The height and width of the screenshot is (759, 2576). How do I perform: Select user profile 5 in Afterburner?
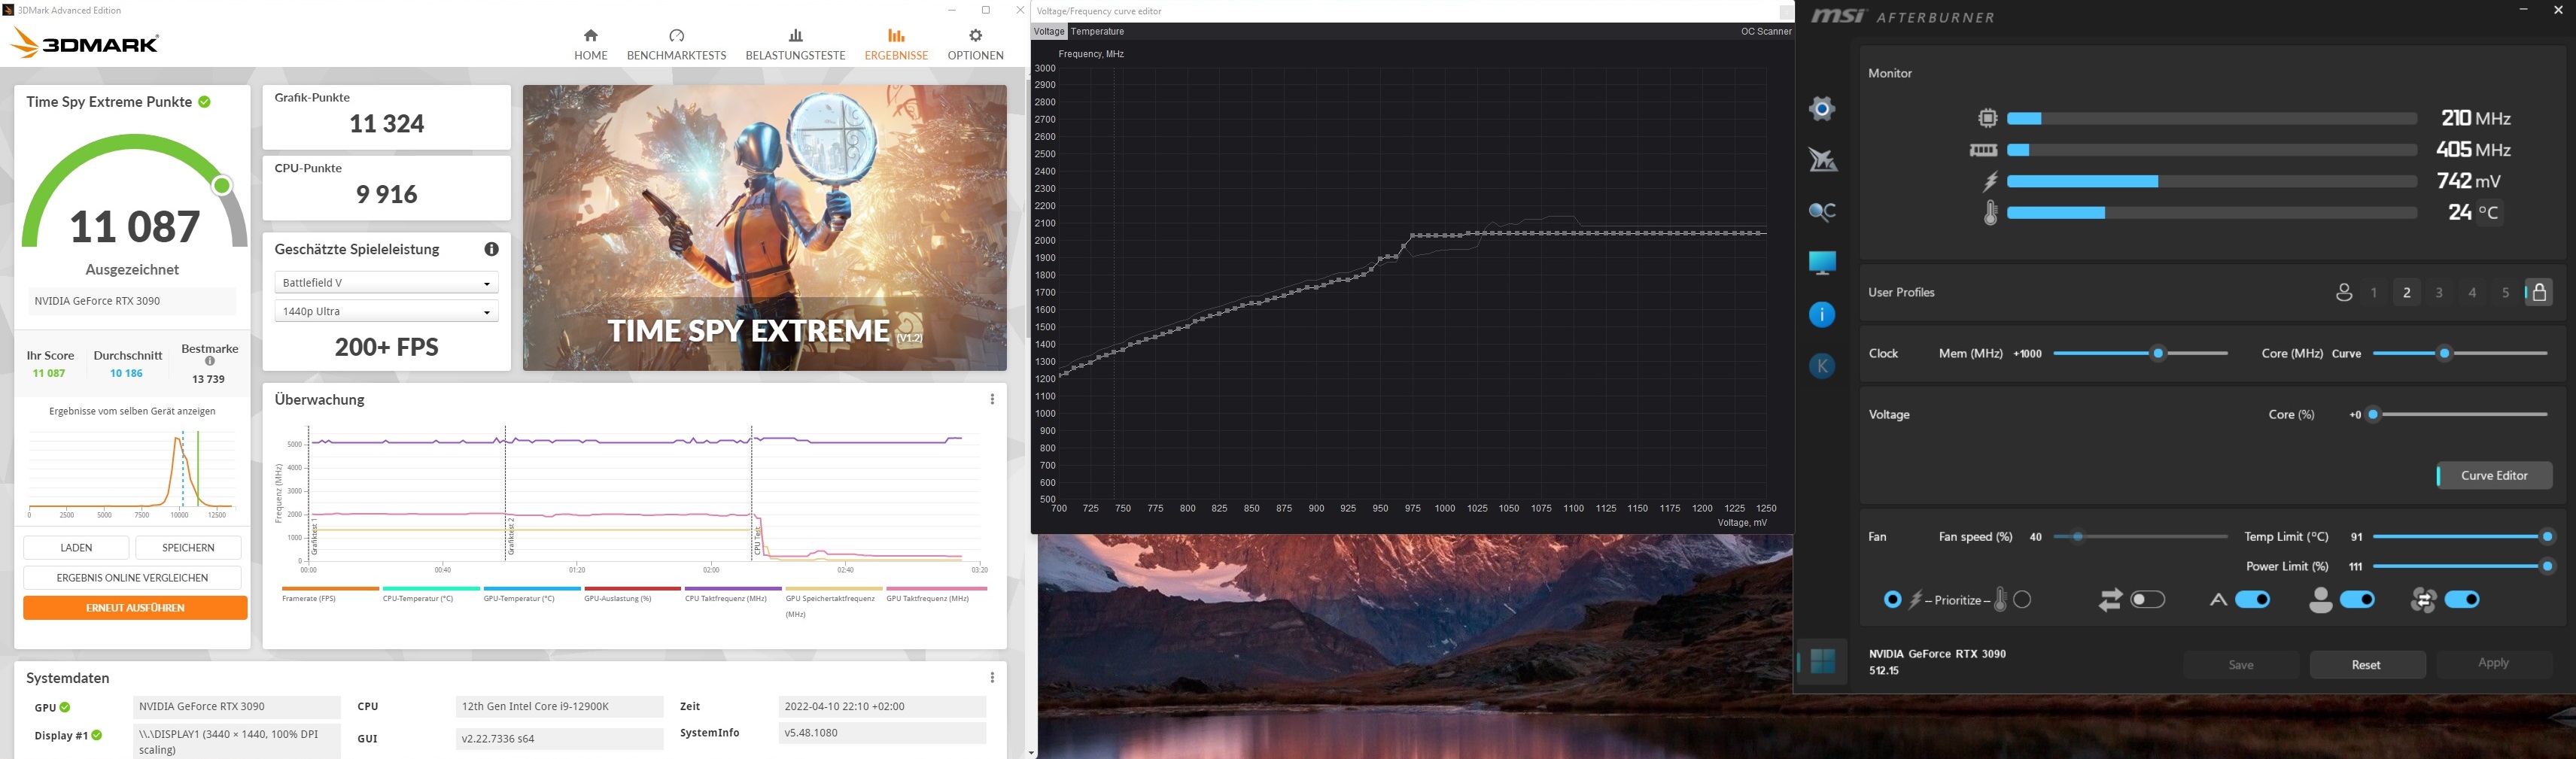point(2506,293)
